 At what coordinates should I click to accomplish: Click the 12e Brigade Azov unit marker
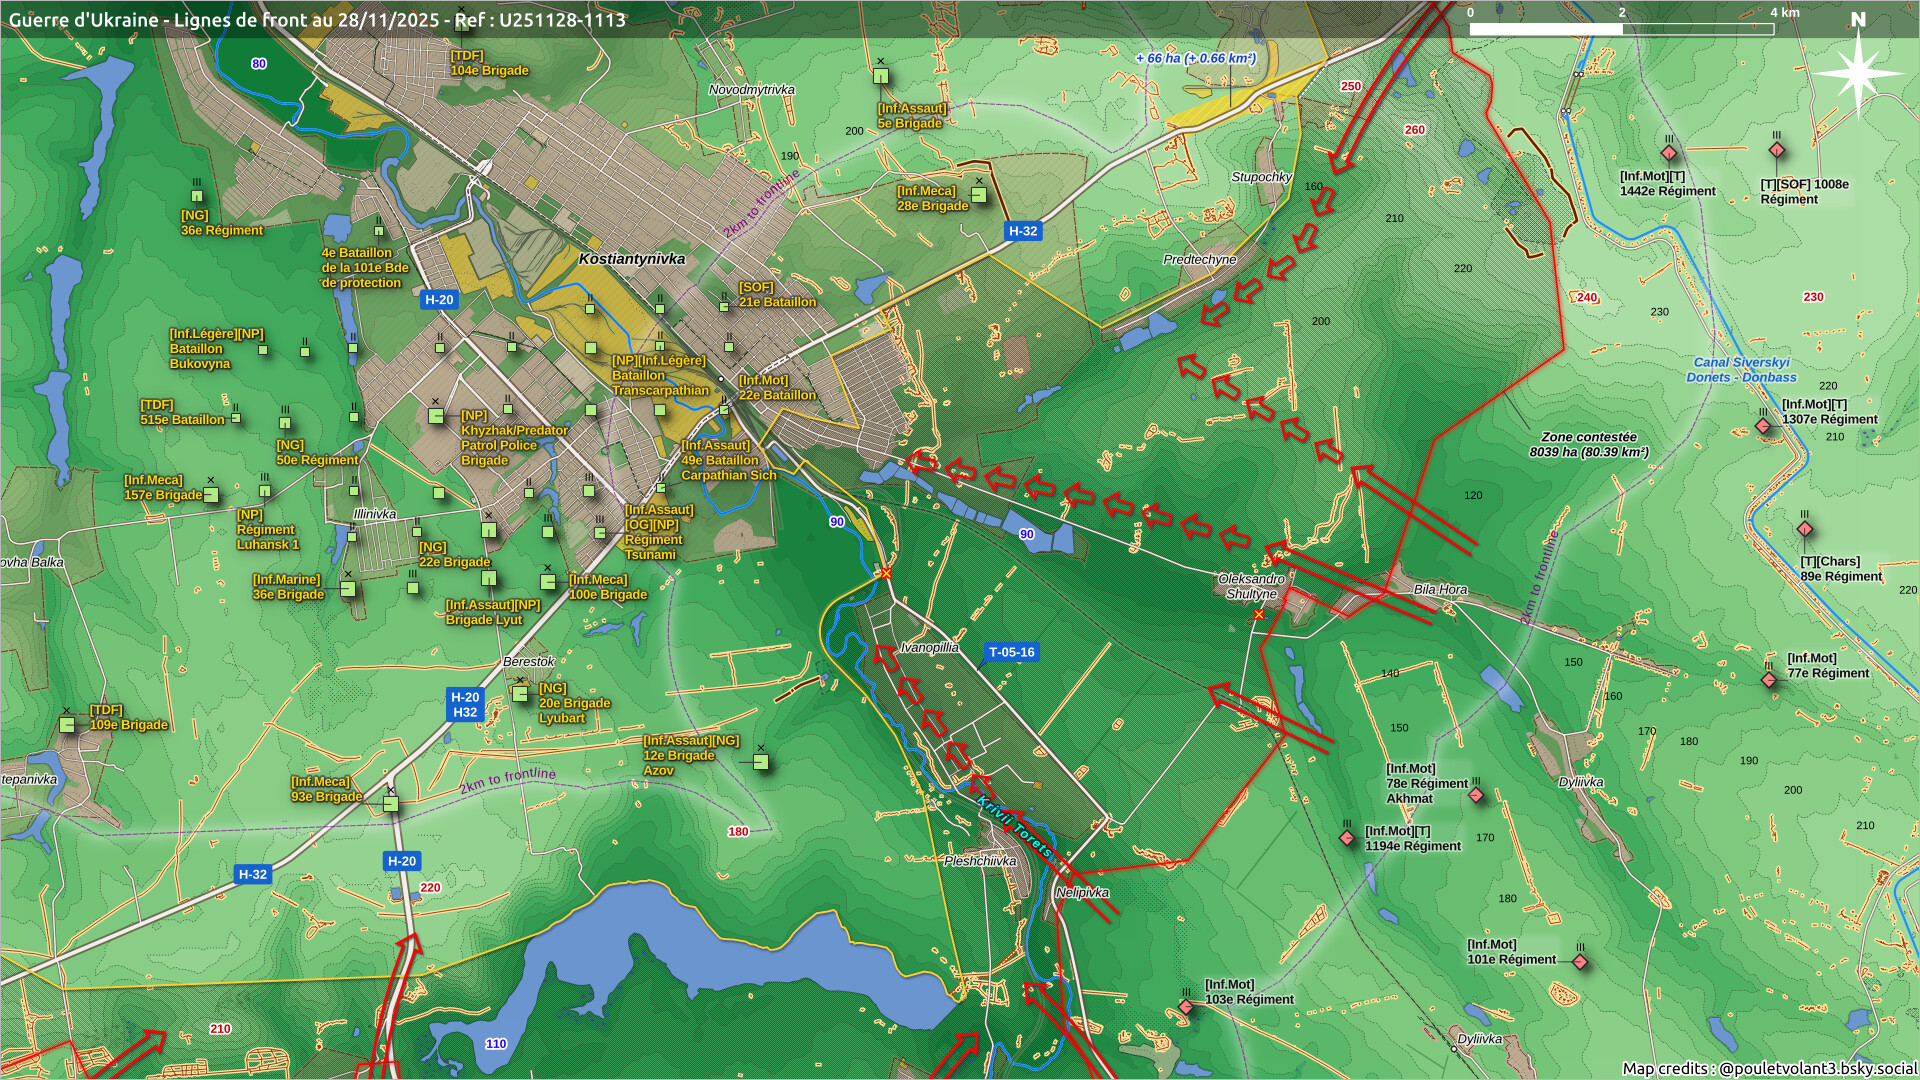(x=760, y=762)
